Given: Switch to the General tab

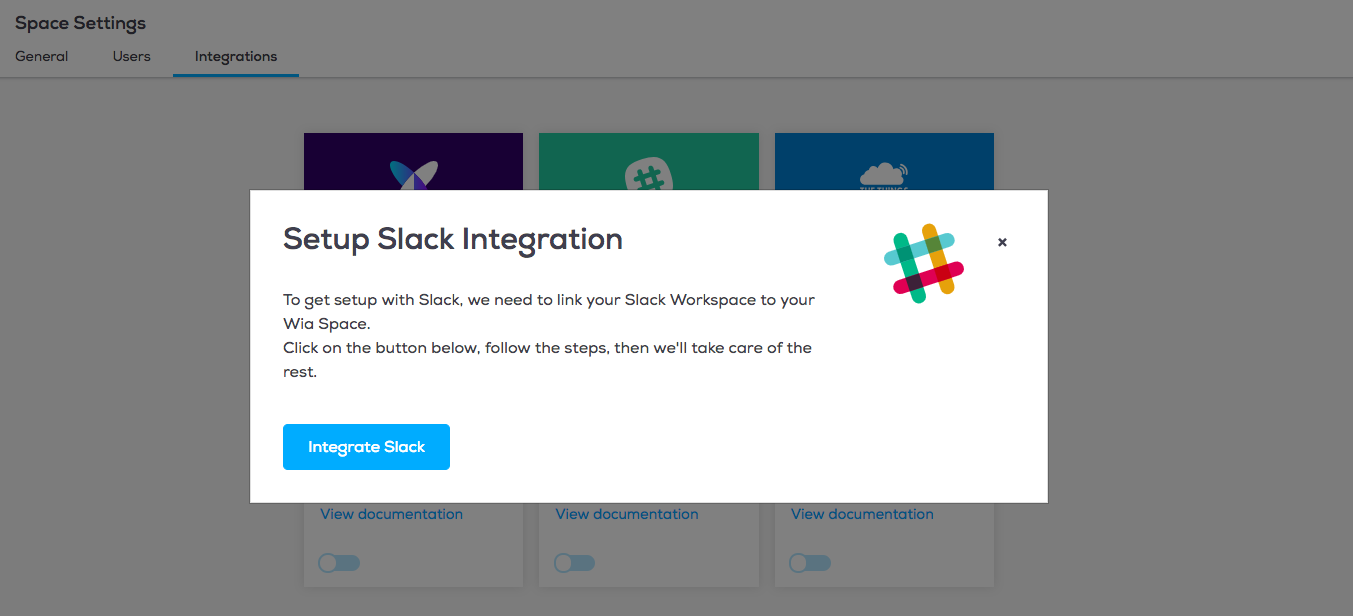Looking at the screenshot, I should 42,56.
